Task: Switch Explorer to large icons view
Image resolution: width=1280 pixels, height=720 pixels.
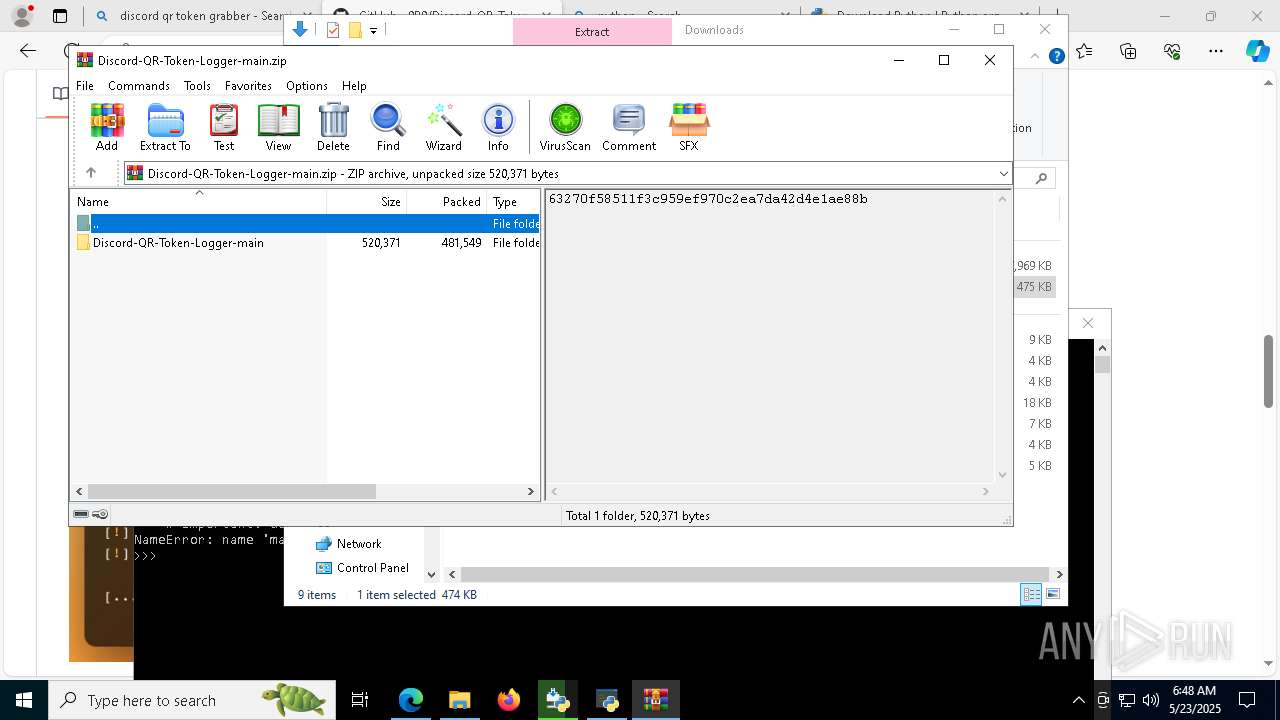Action: (1052, 594)
